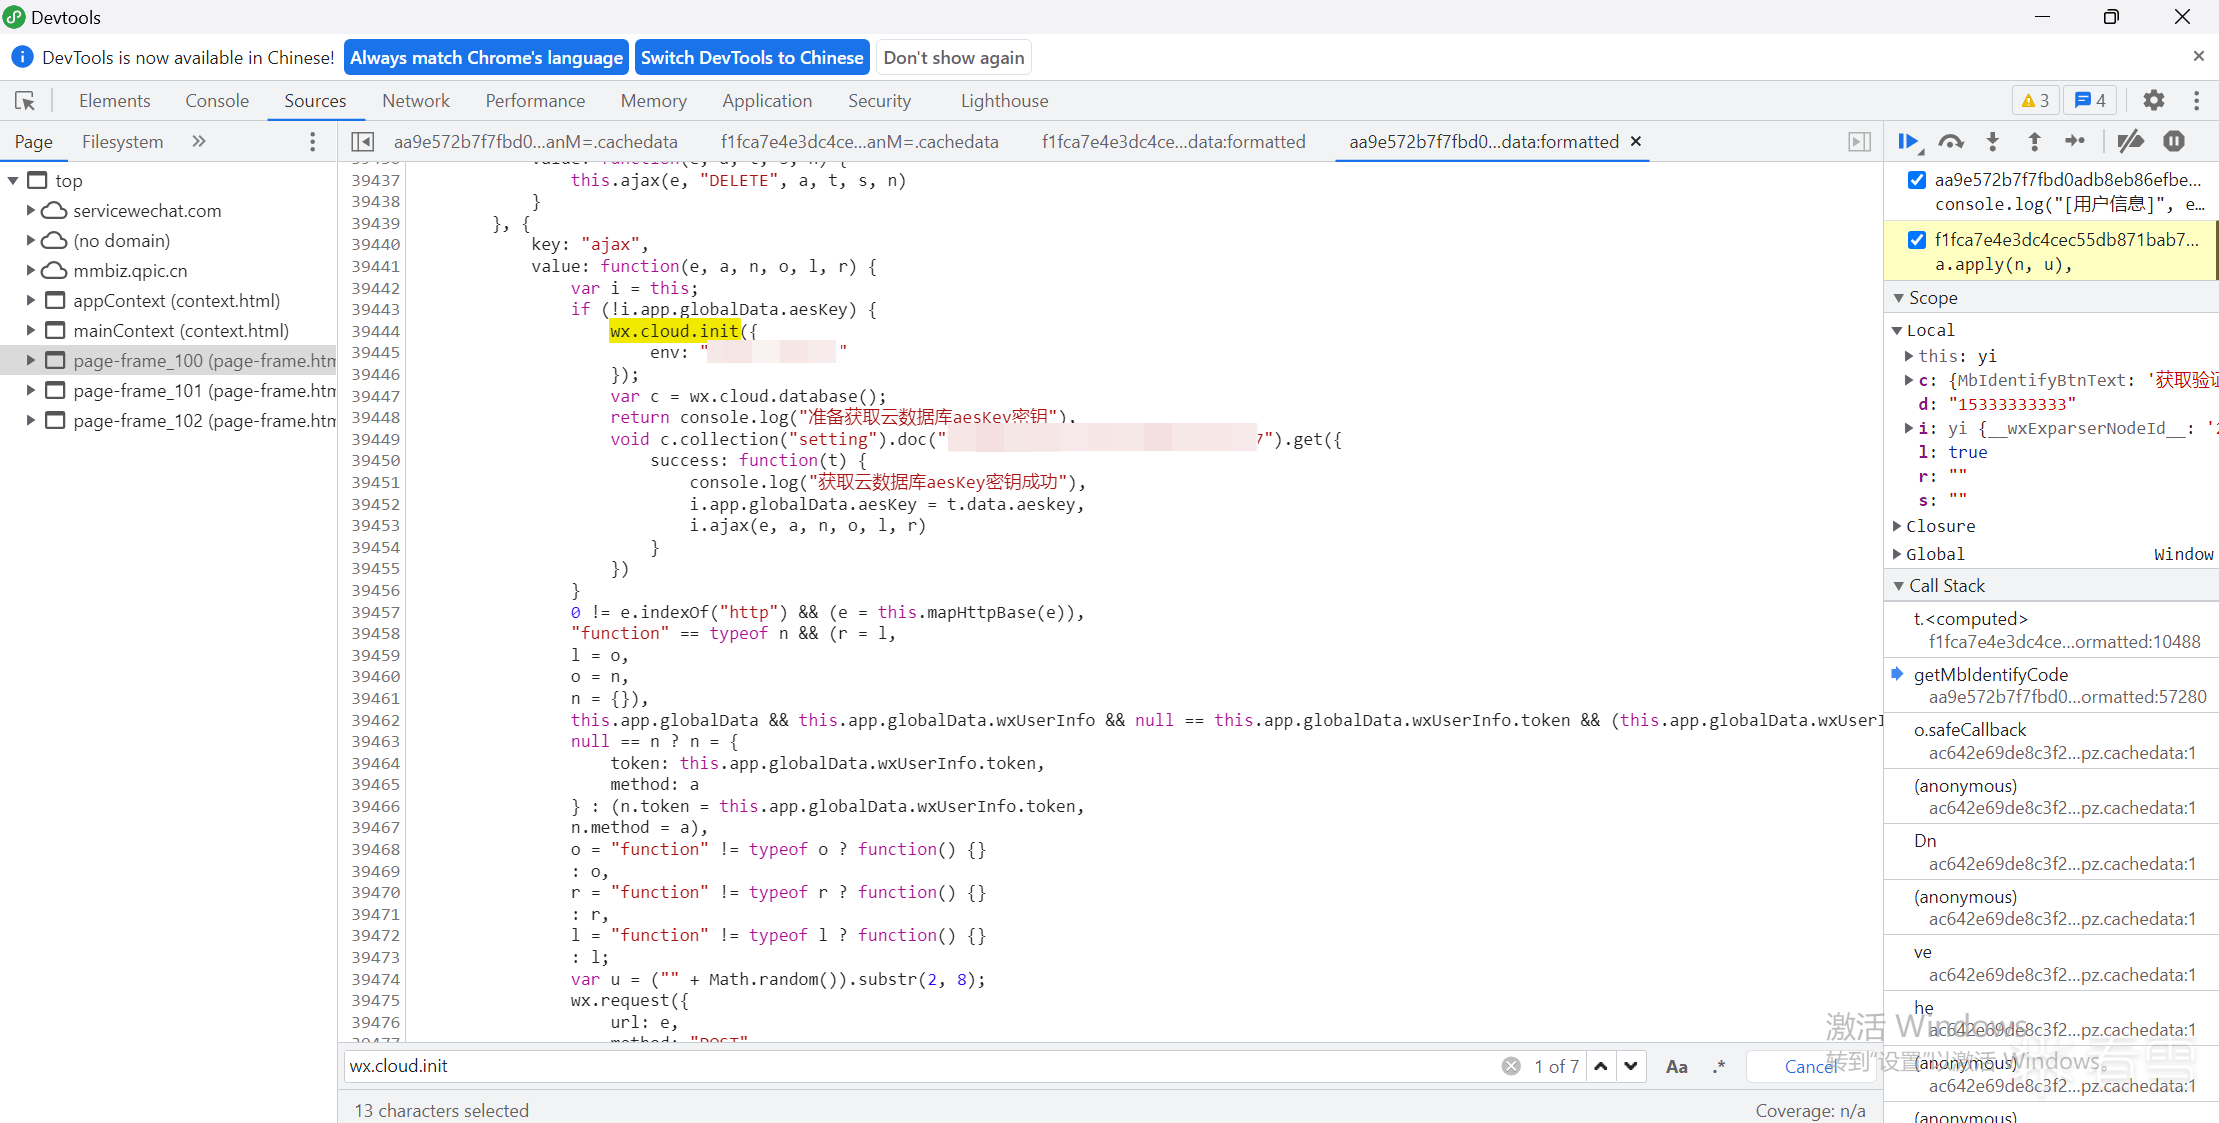The image size is (2219, 1123).
Task: Uncheck the aa9e572b7f7fbd0 breakpoint checkbox
Action: (1916, 180)
